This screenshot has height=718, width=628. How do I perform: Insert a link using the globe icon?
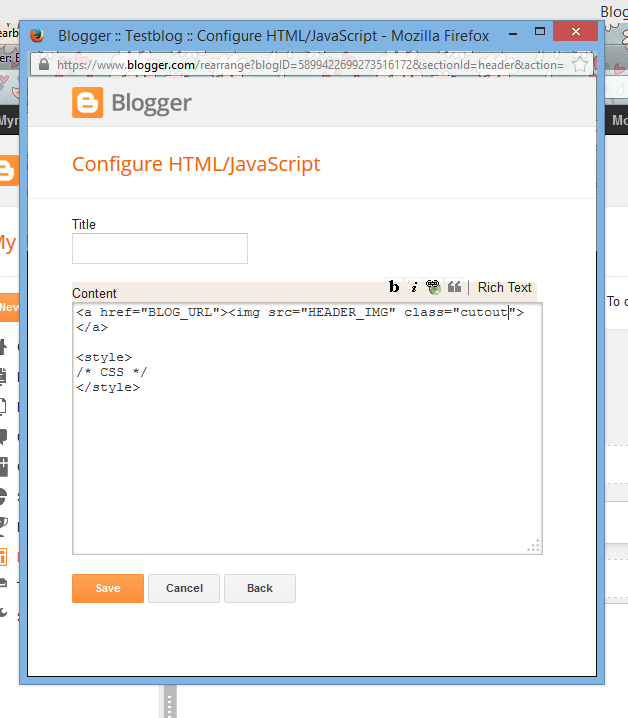coord(433,287)
